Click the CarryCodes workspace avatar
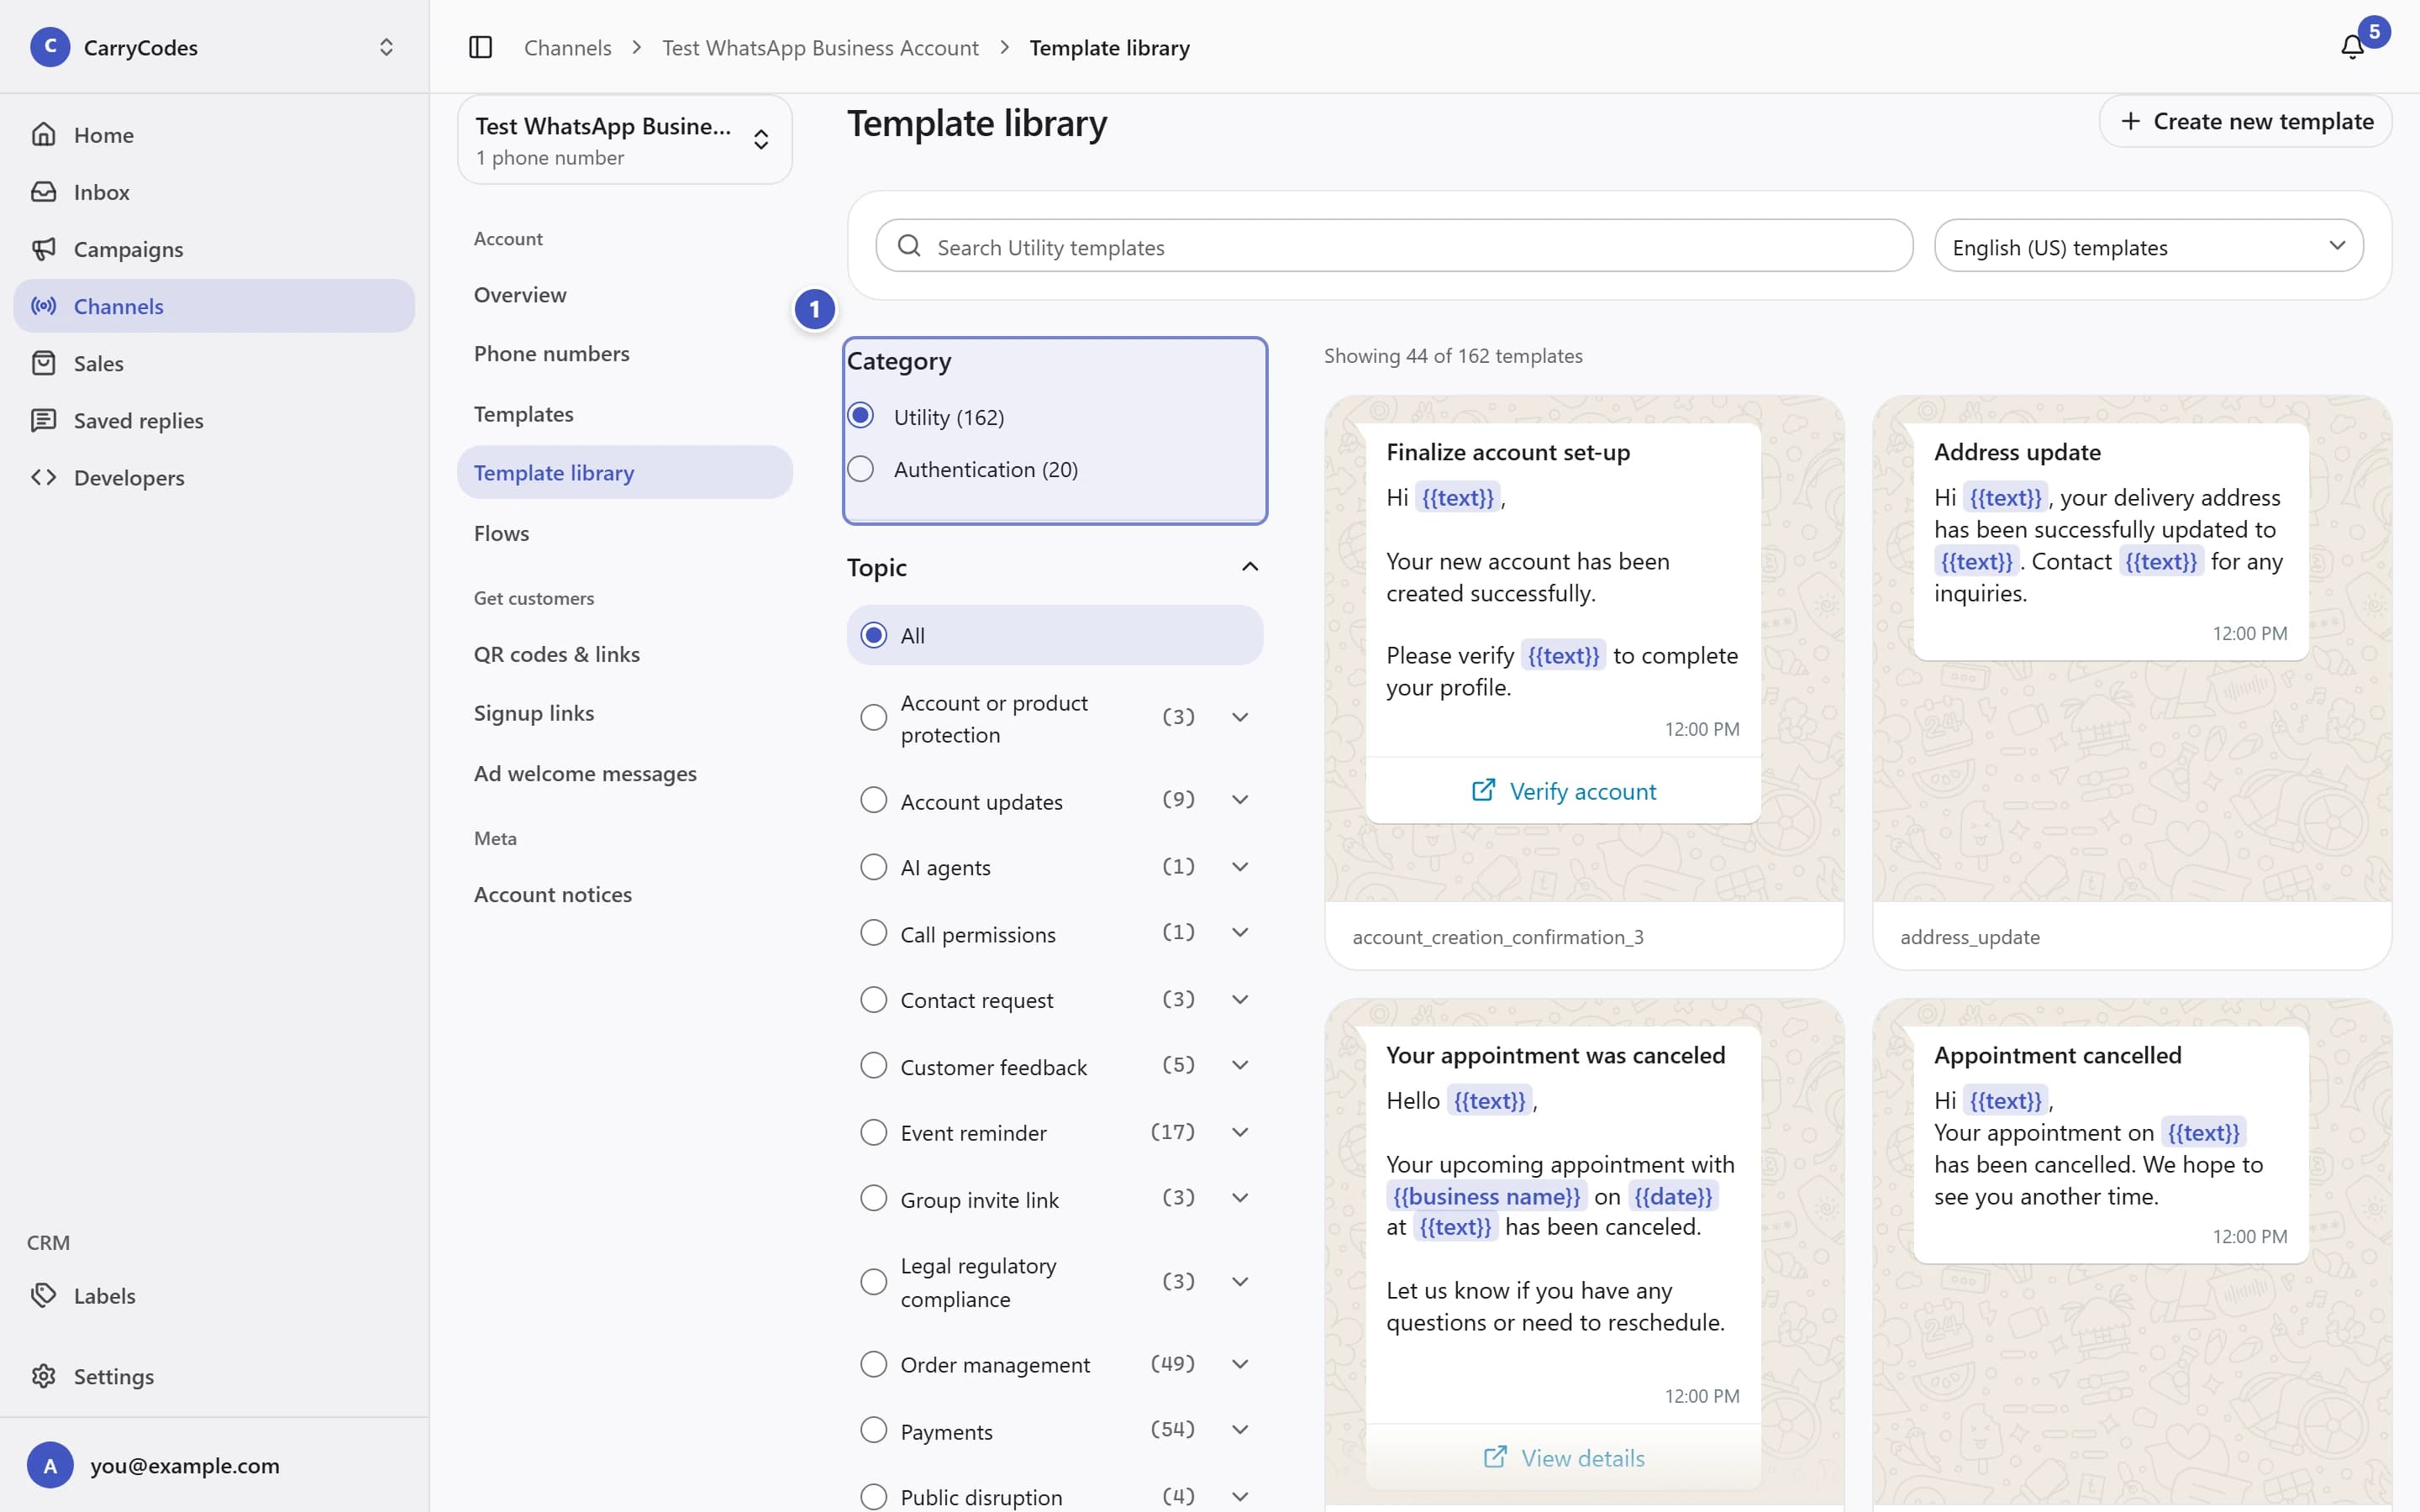Image resolution: width=2420 pixels, height=1512 pixels. tap(50, 47)
